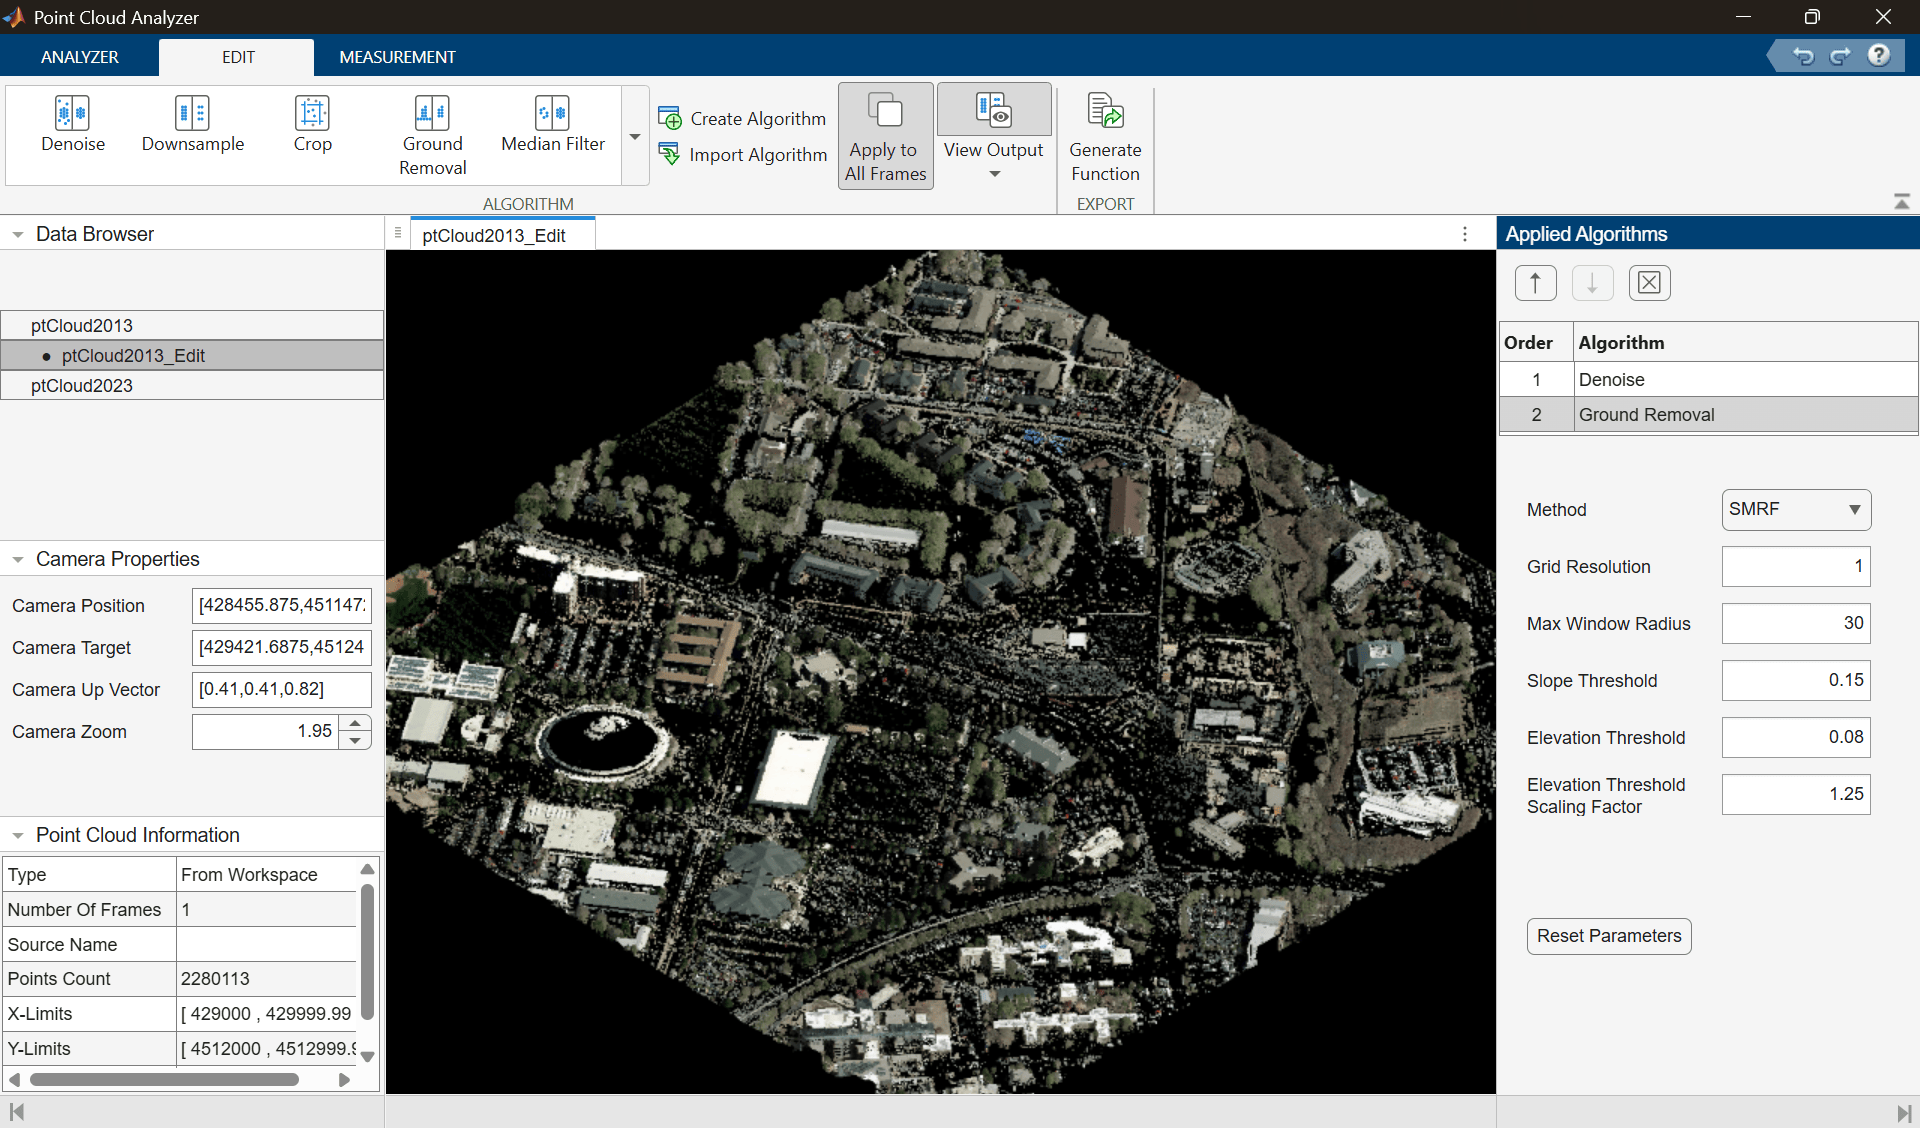Switch to the EDIT tab
Viewport: 1920px width, 1128px height.
click(x=237, y=57)
